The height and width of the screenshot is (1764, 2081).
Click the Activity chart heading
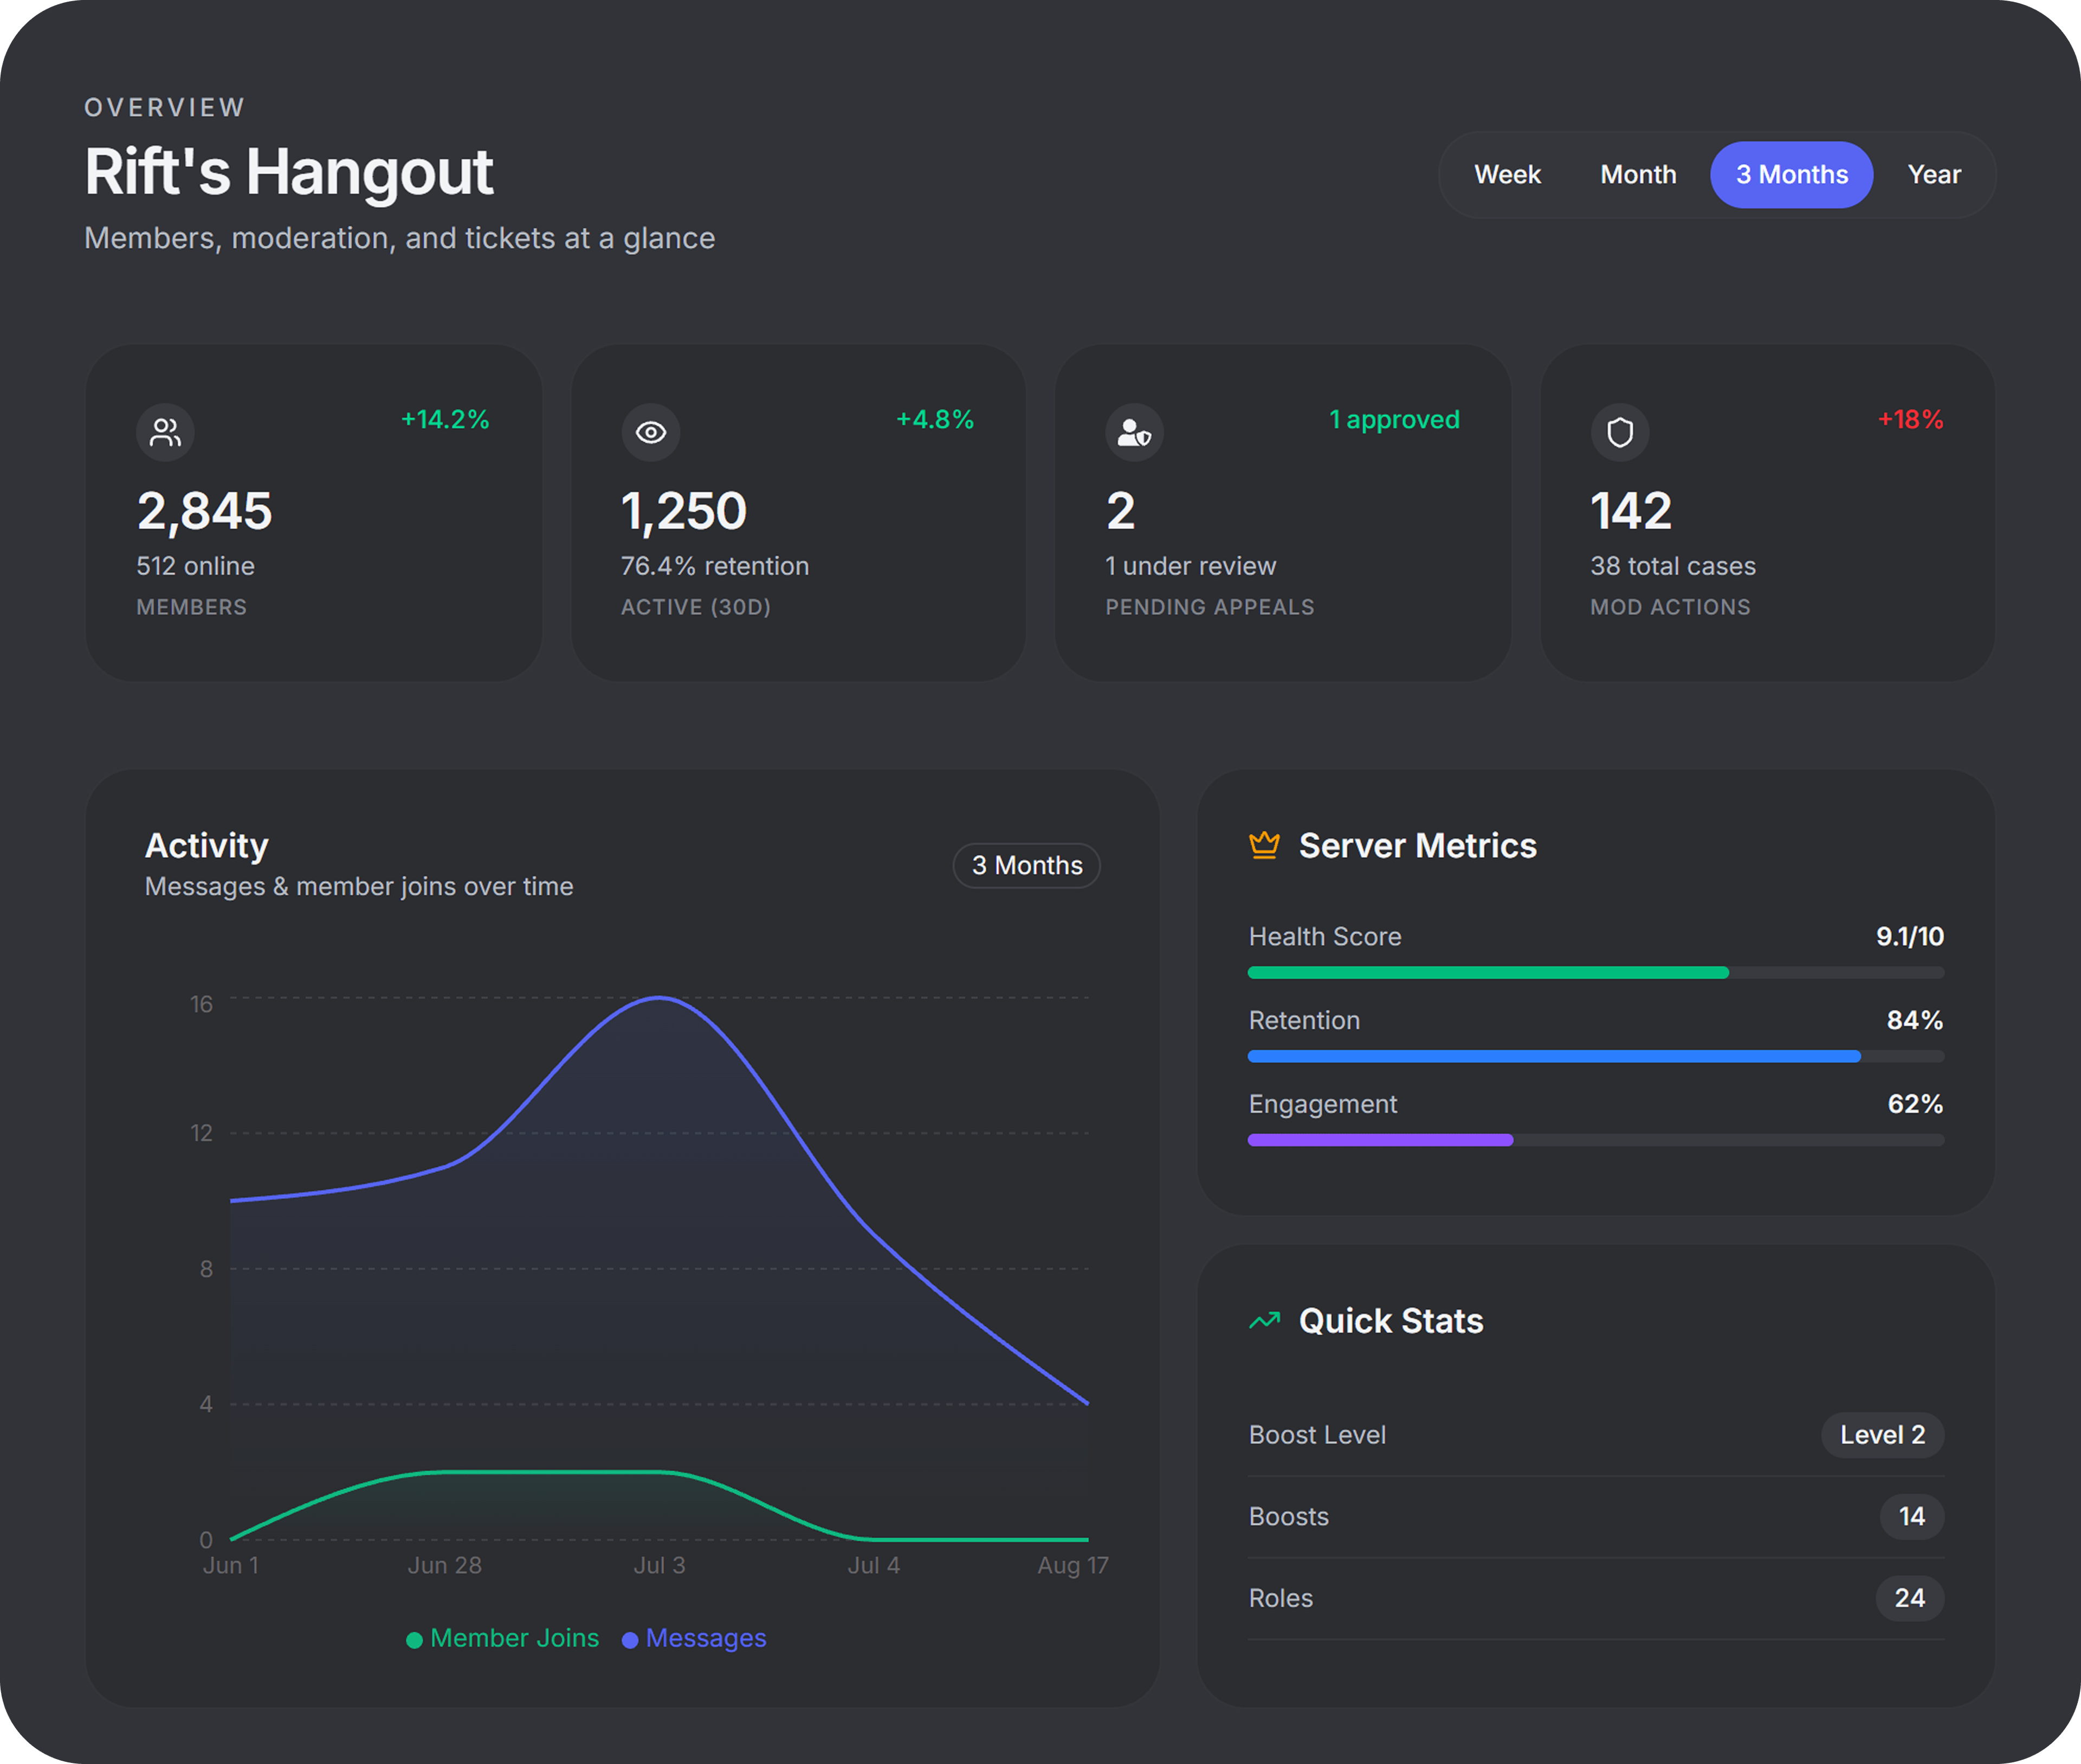tap(207, 846)
